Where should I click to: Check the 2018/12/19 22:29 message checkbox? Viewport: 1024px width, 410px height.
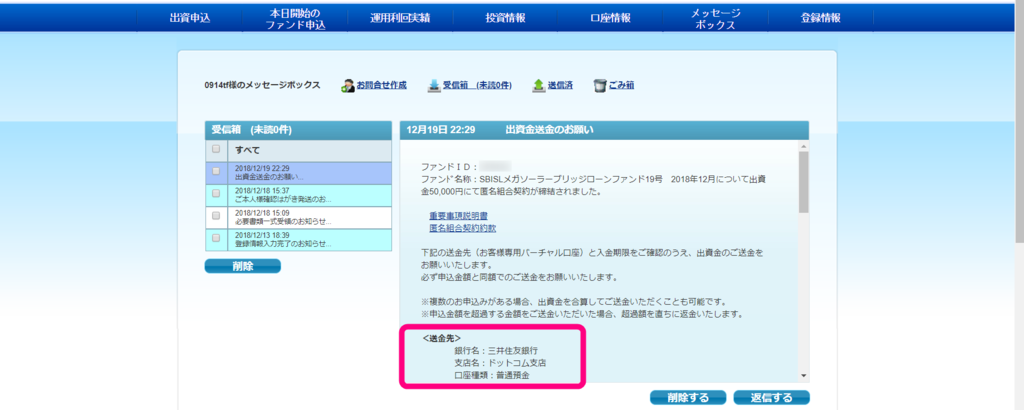pyautogui.click(x=216, y=172)
